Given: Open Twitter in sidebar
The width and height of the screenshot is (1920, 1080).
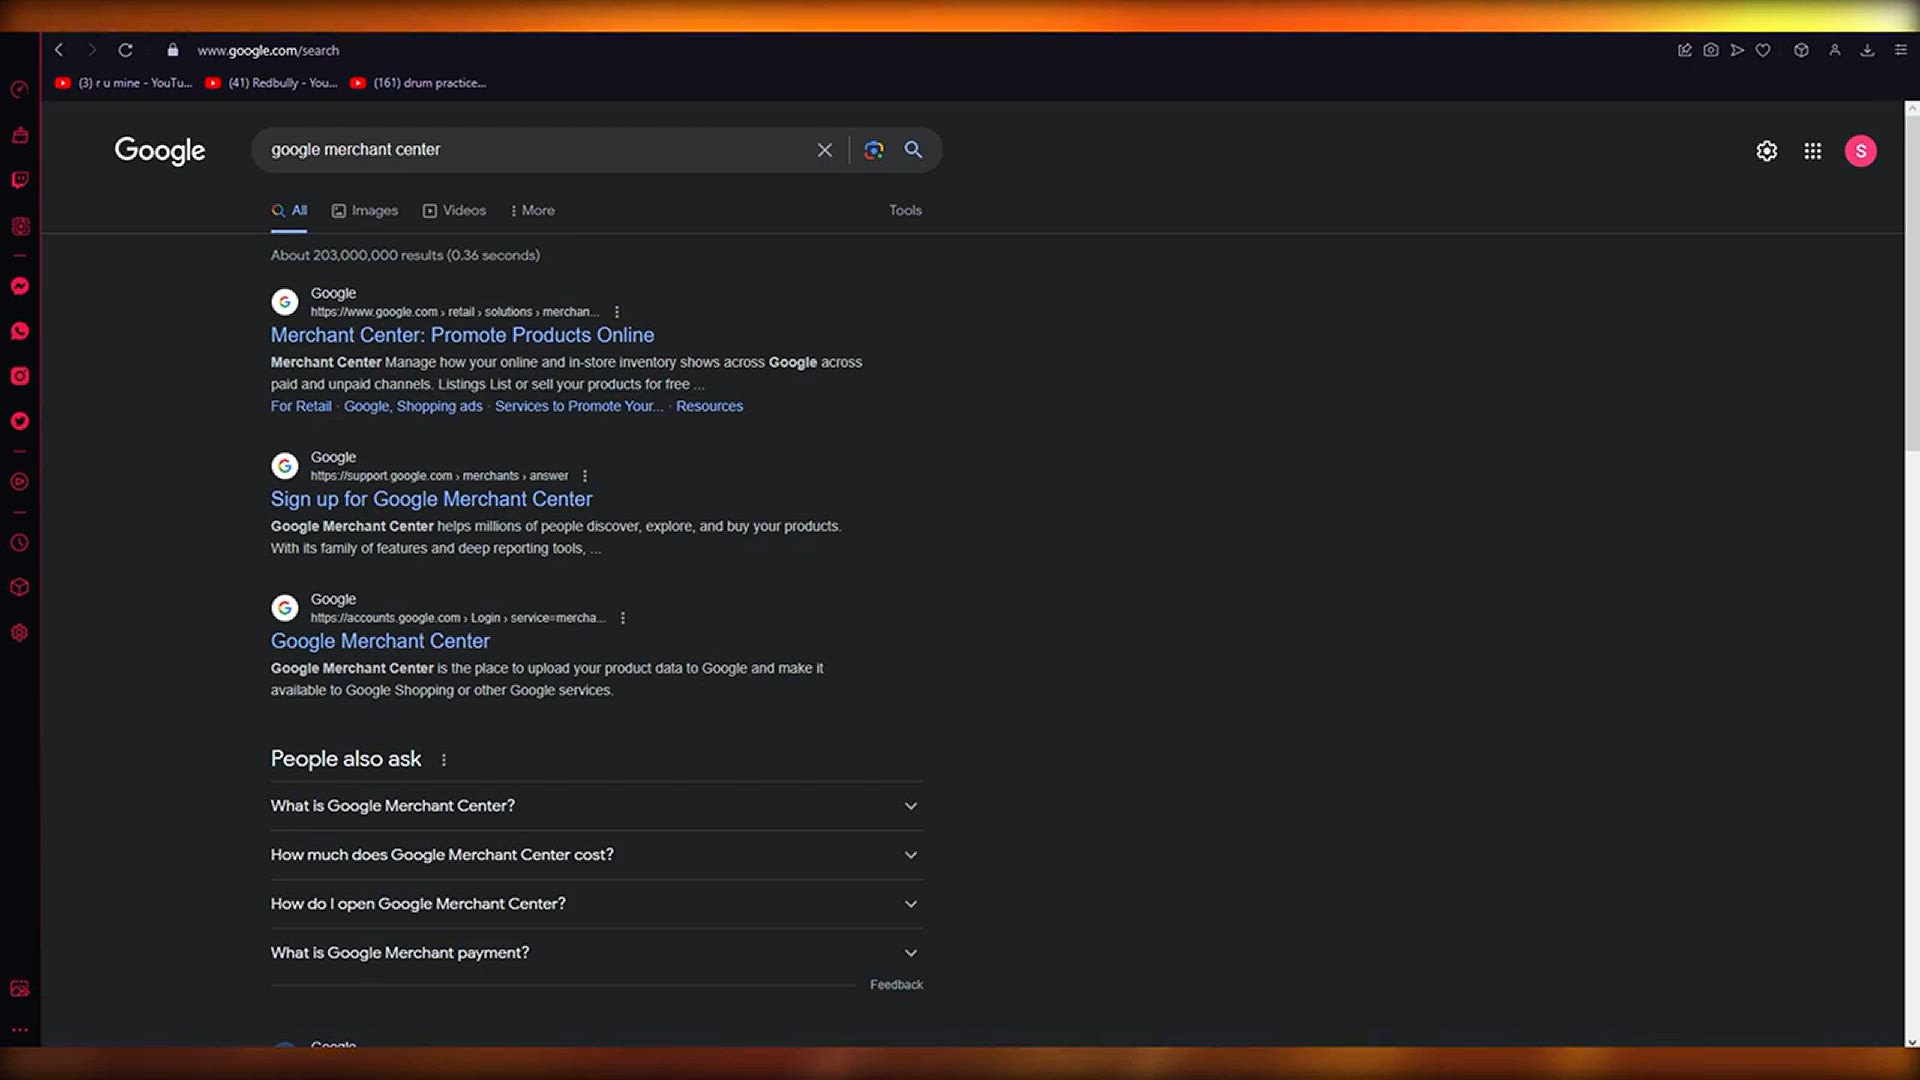Looking at the screenshot, I should tap(19, 421).
